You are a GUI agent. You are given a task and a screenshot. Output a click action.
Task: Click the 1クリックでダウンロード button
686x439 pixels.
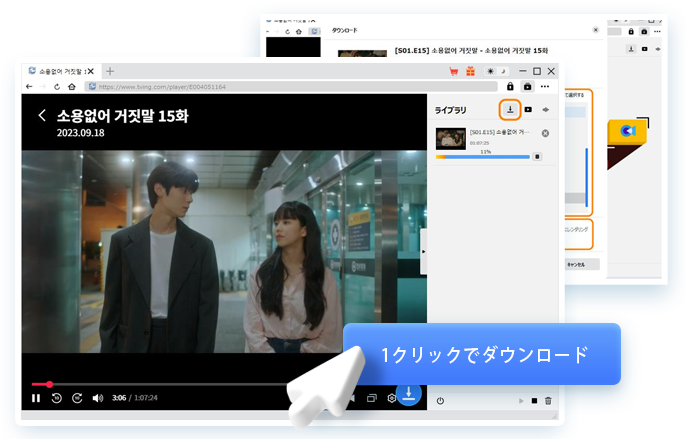(483, 354)
